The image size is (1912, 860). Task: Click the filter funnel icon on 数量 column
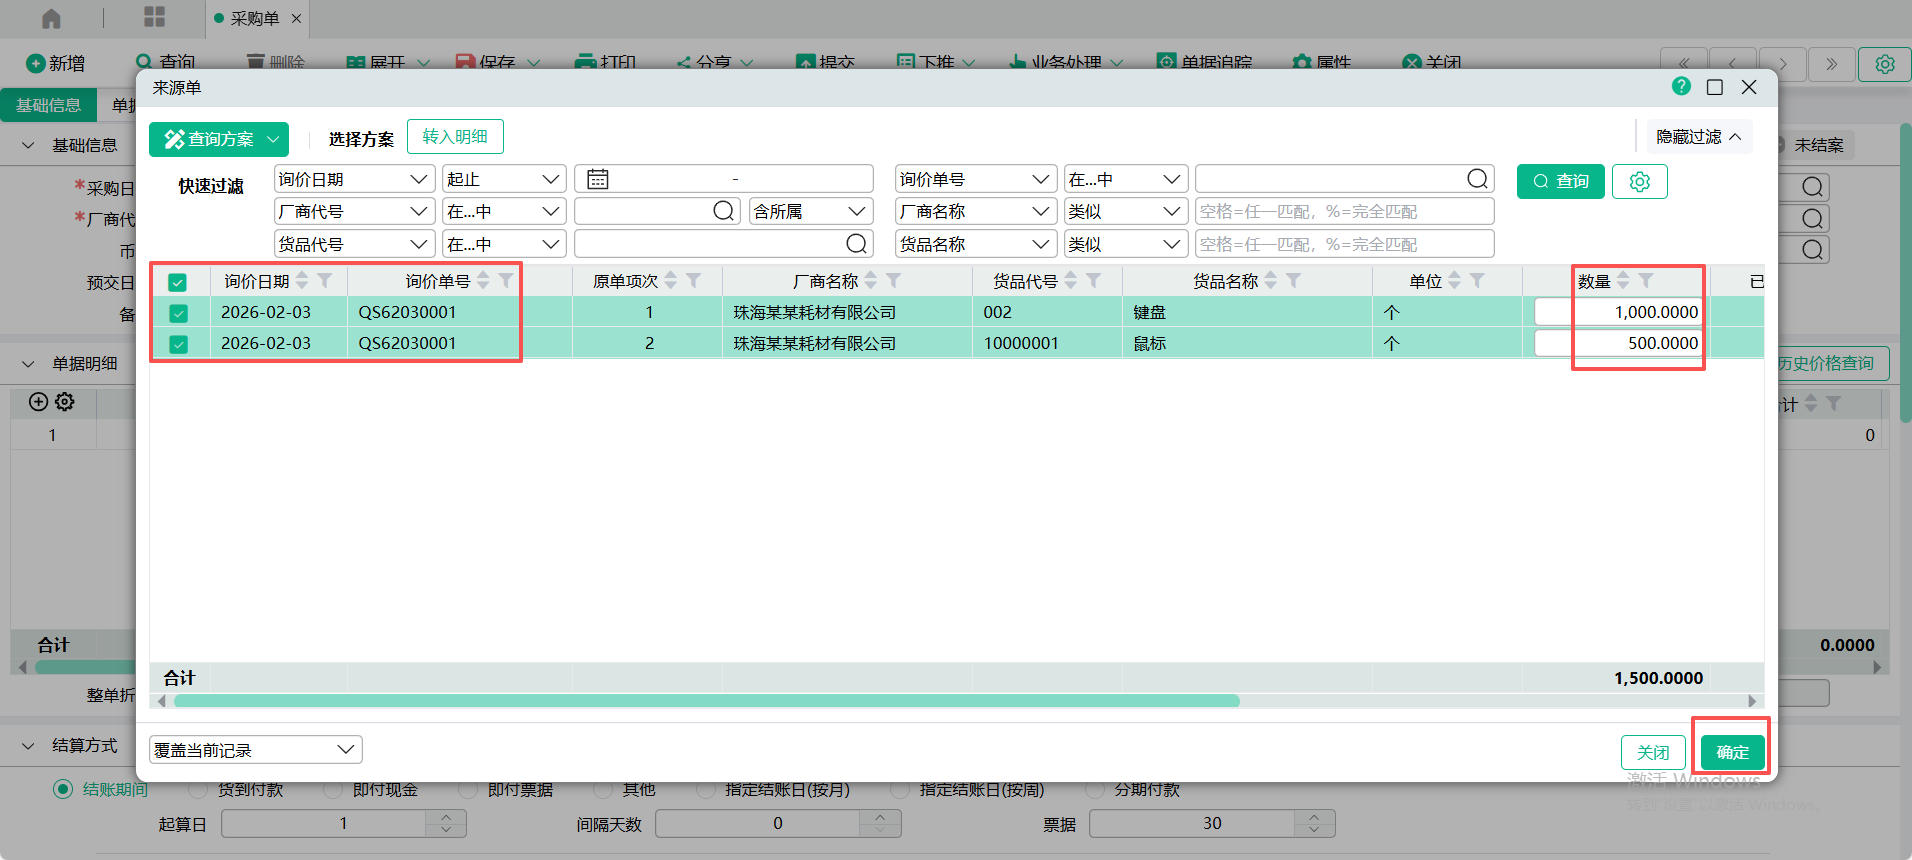tap(1646, 281)
